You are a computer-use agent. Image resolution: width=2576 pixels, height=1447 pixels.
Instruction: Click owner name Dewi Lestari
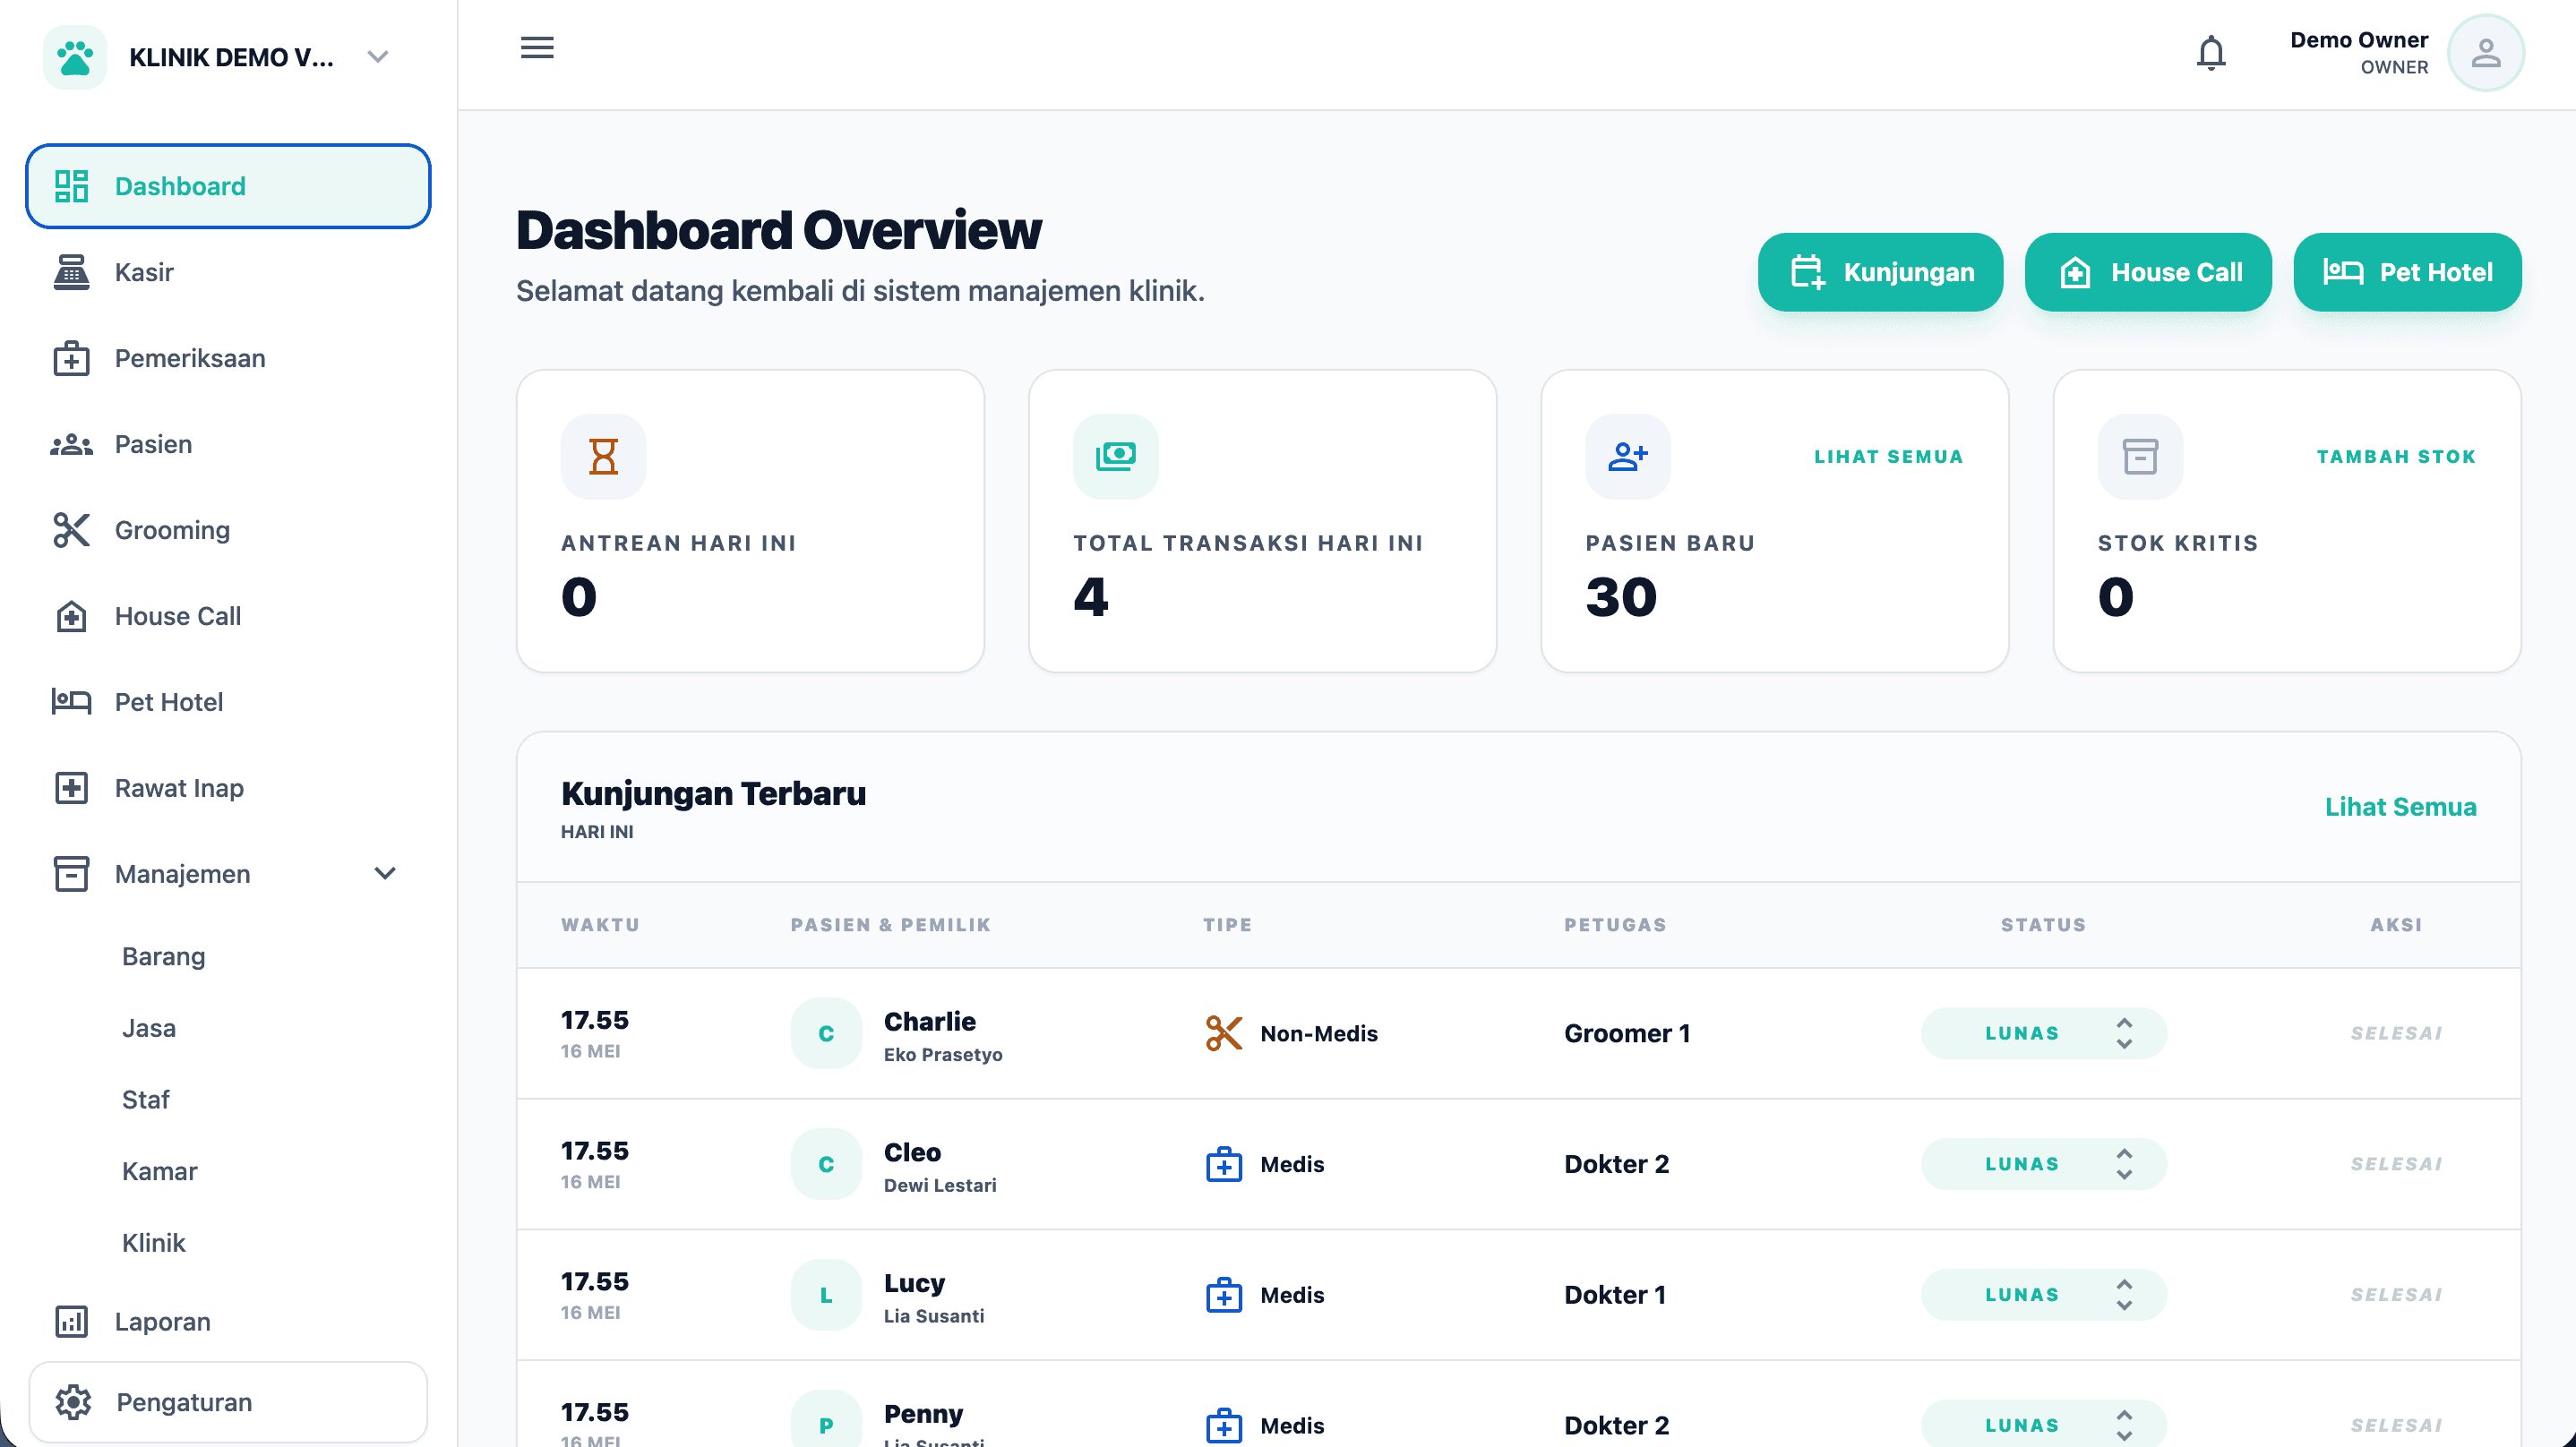940,1185
